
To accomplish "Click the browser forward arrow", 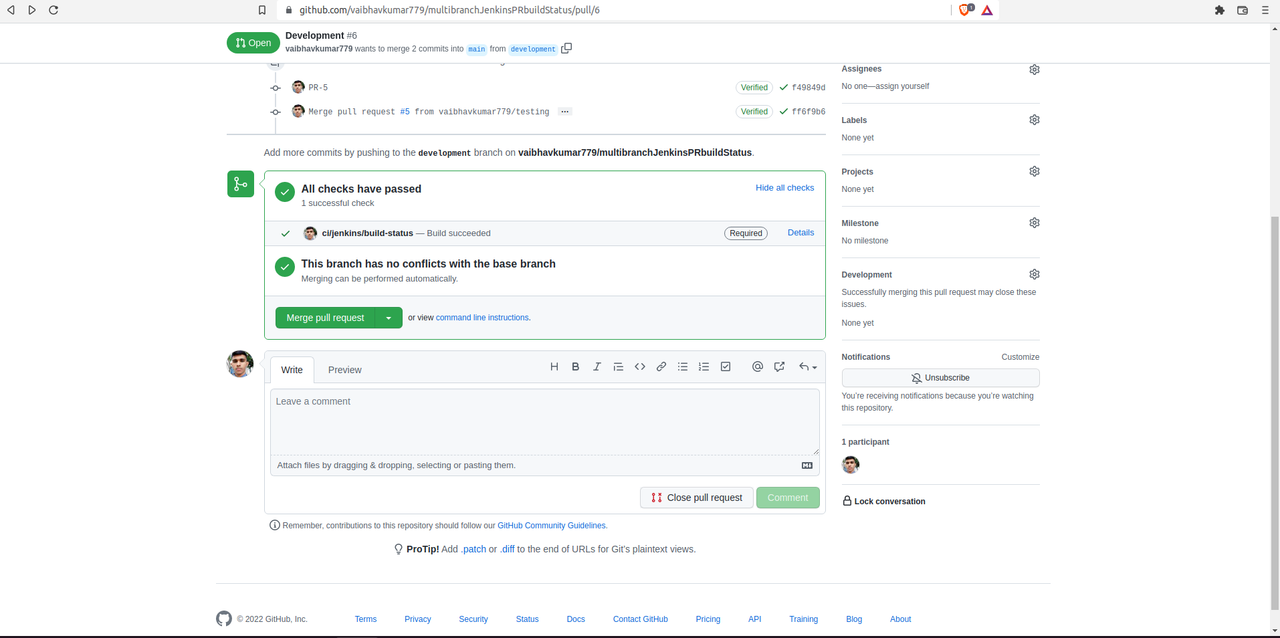I will click(32, 10).
